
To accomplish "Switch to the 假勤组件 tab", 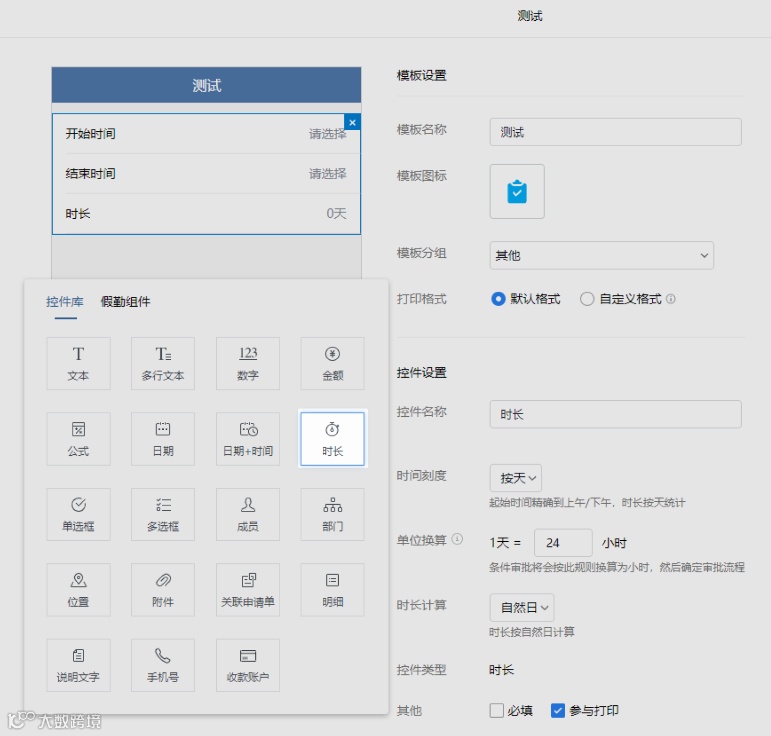I will coord(125,301).
